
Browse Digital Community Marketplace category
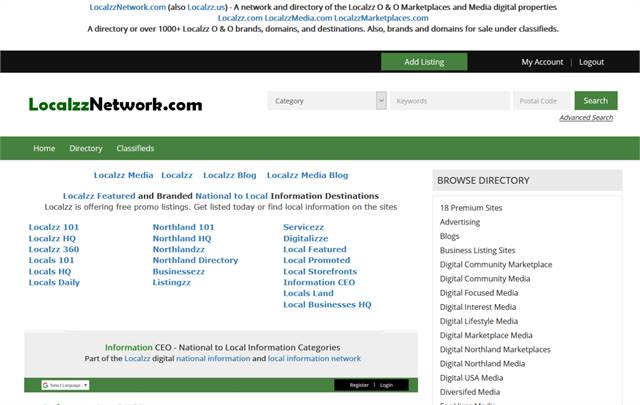(496, 265)
